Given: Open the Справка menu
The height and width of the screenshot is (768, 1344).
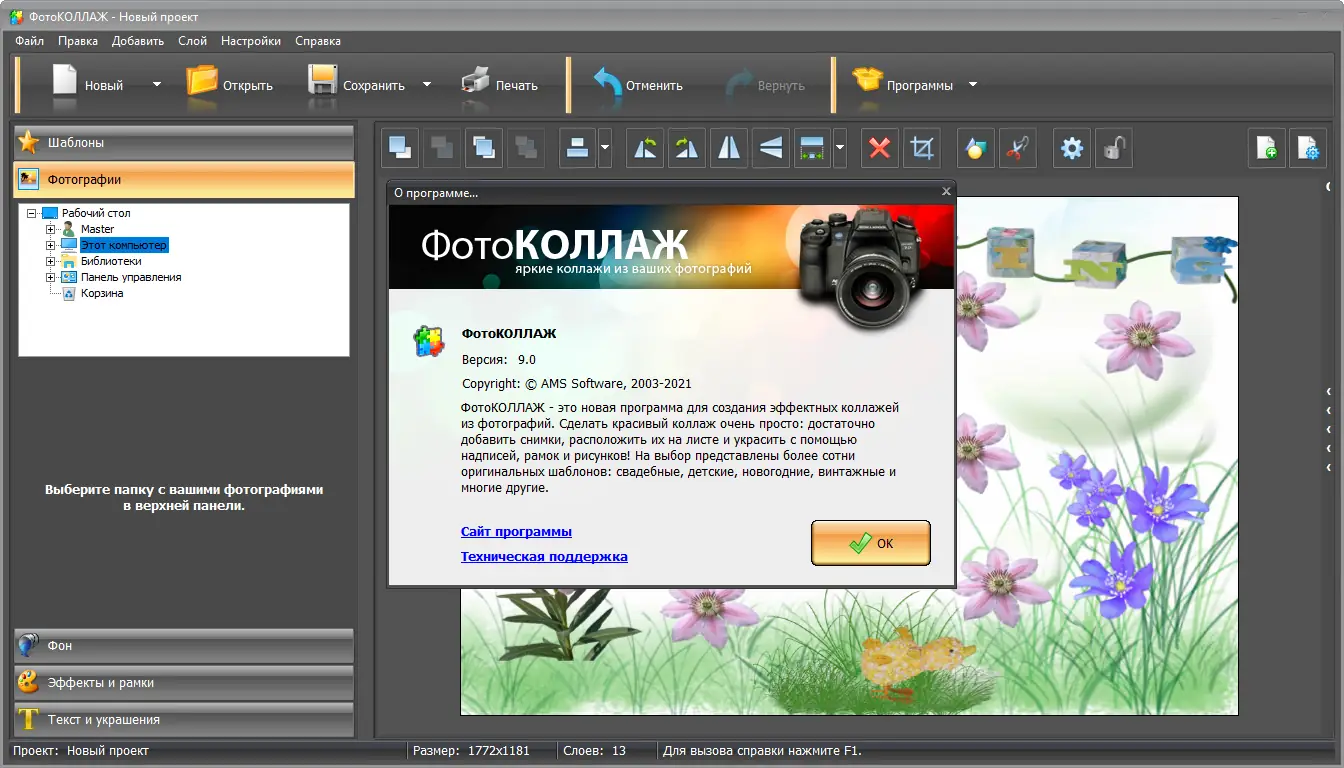Looking at the screenshot, I should [318, 41].
